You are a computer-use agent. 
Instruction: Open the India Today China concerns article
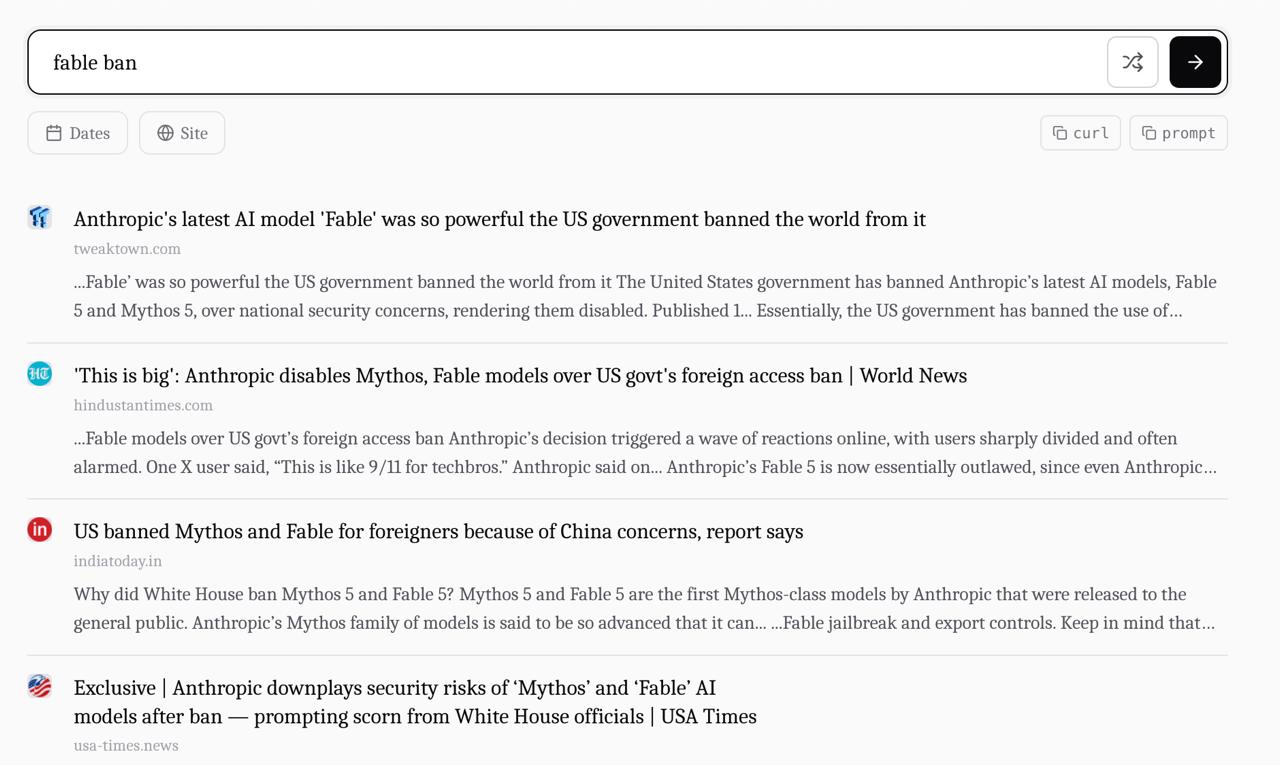click(438, 531)
